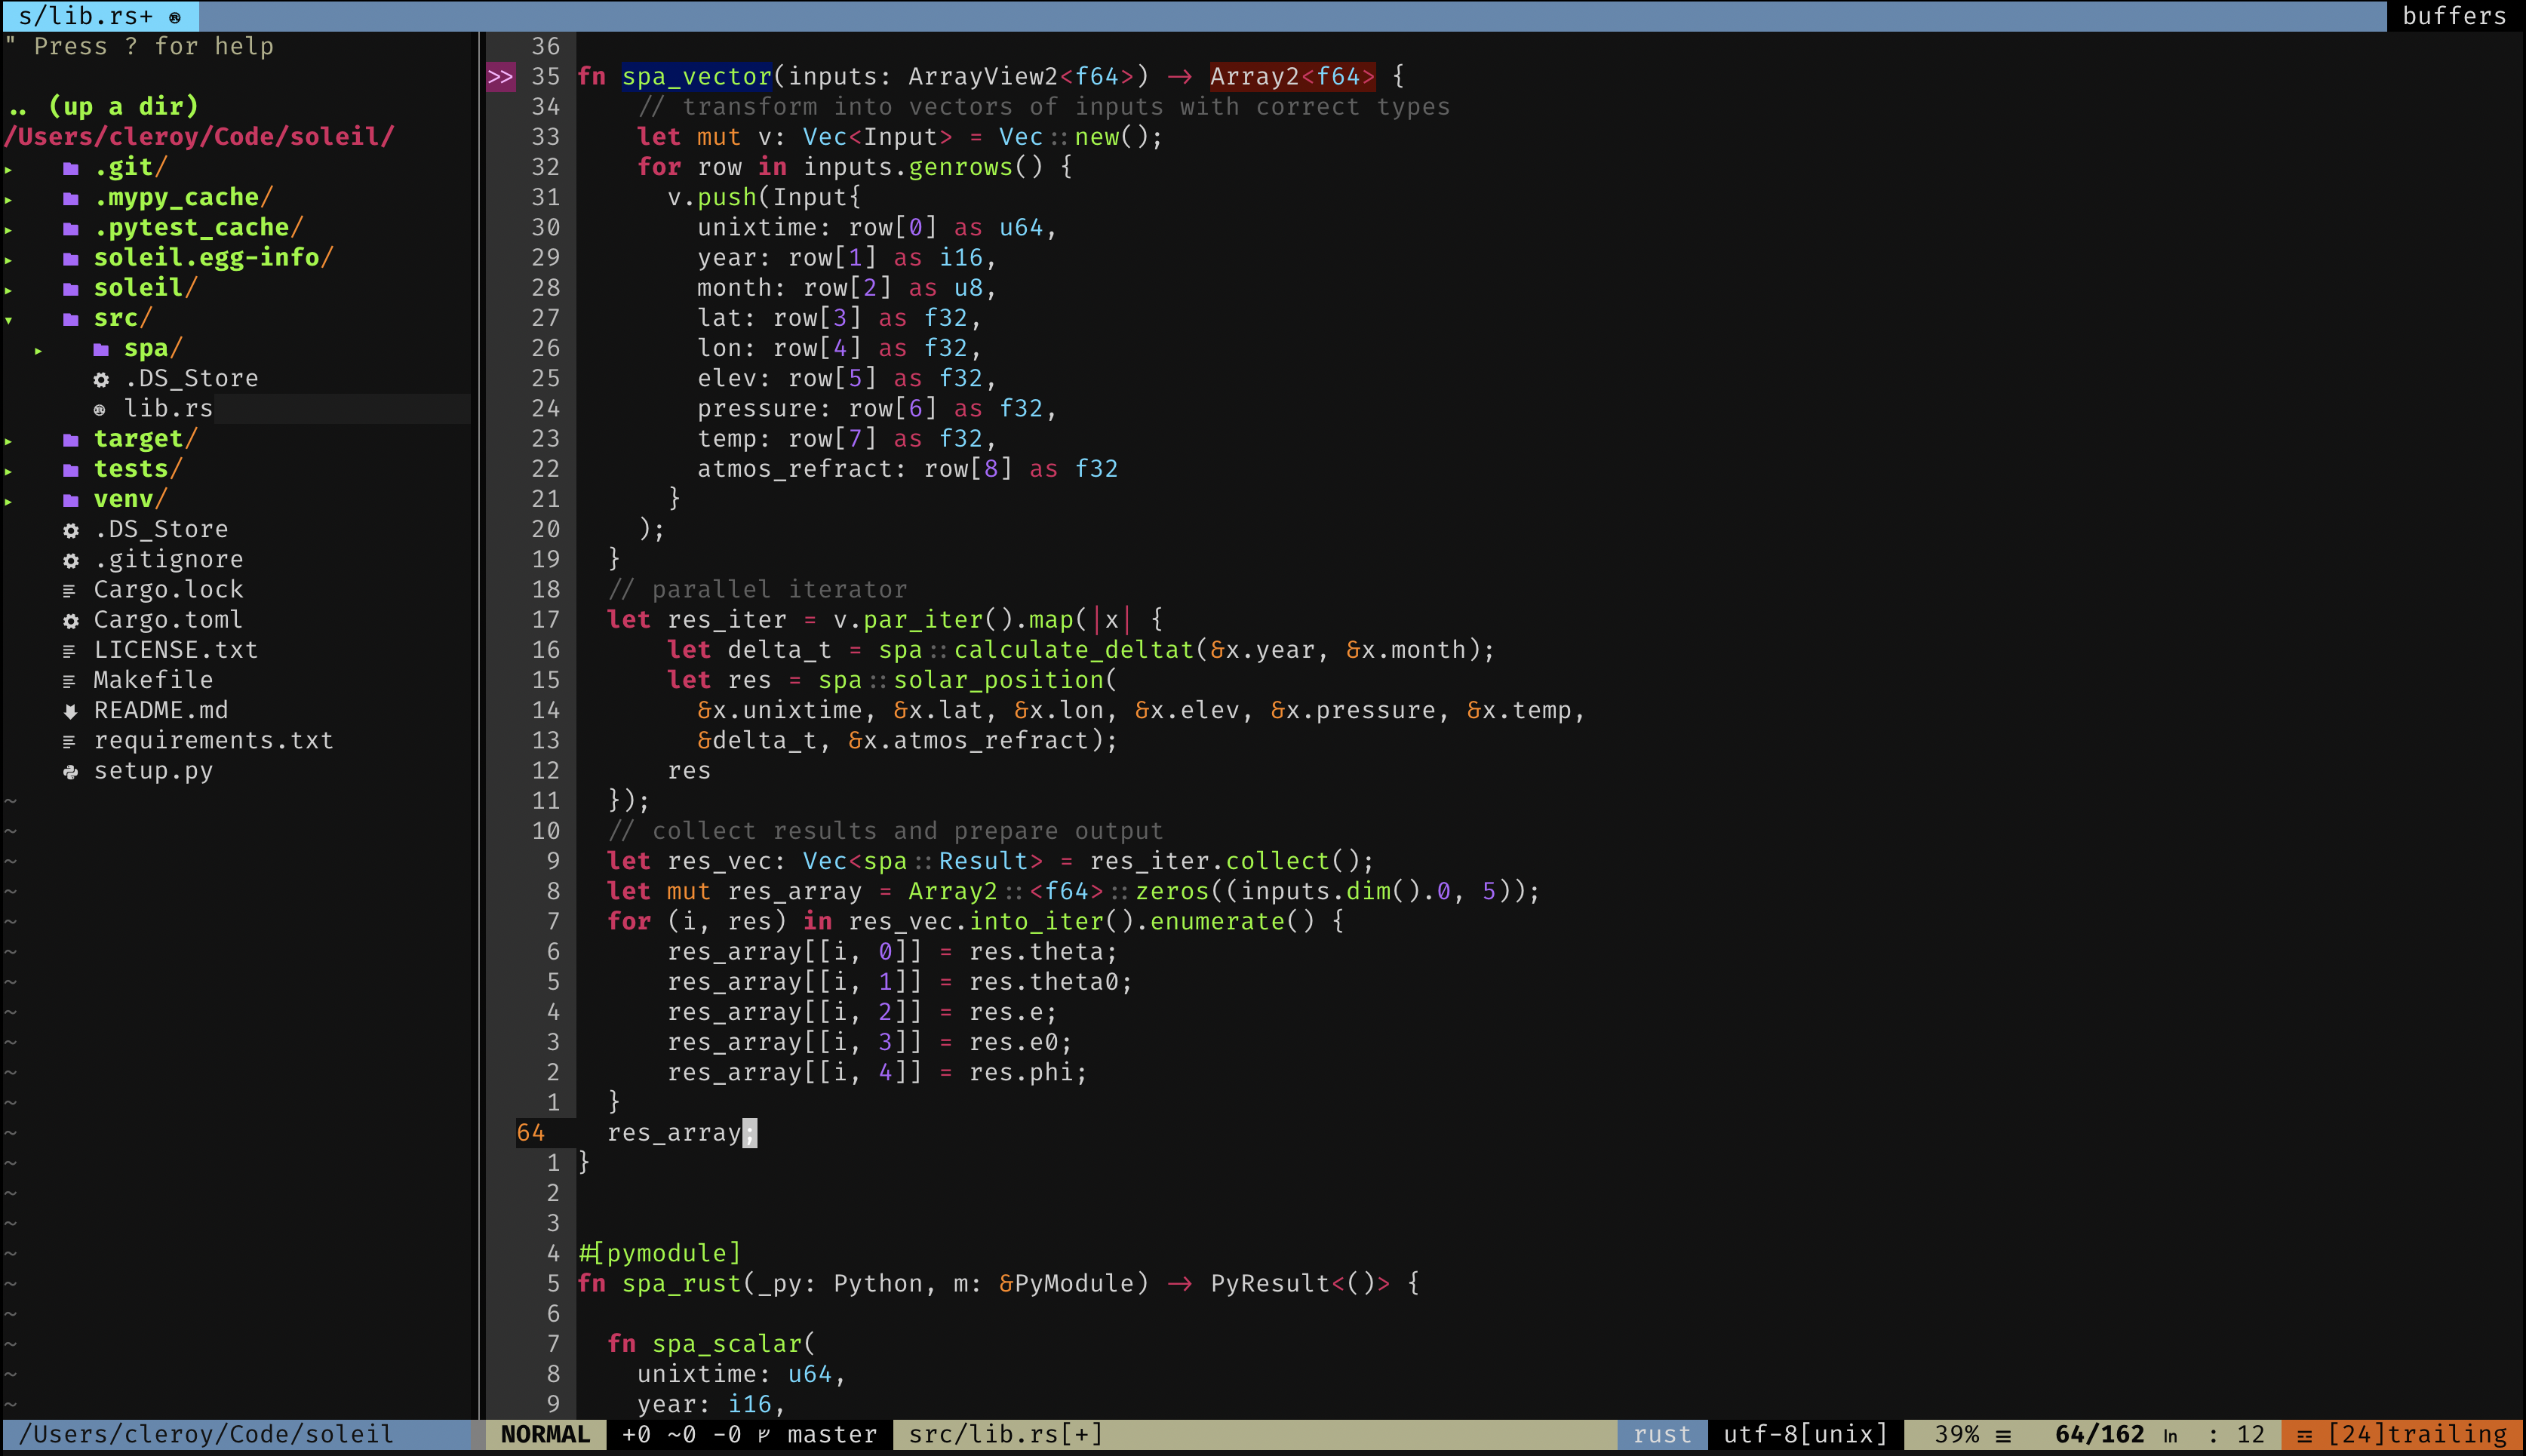Click the git hunks summary '+0 ~0 -0'
This screenshot has height=1456, width=2526.
(x=682, y=1434)
